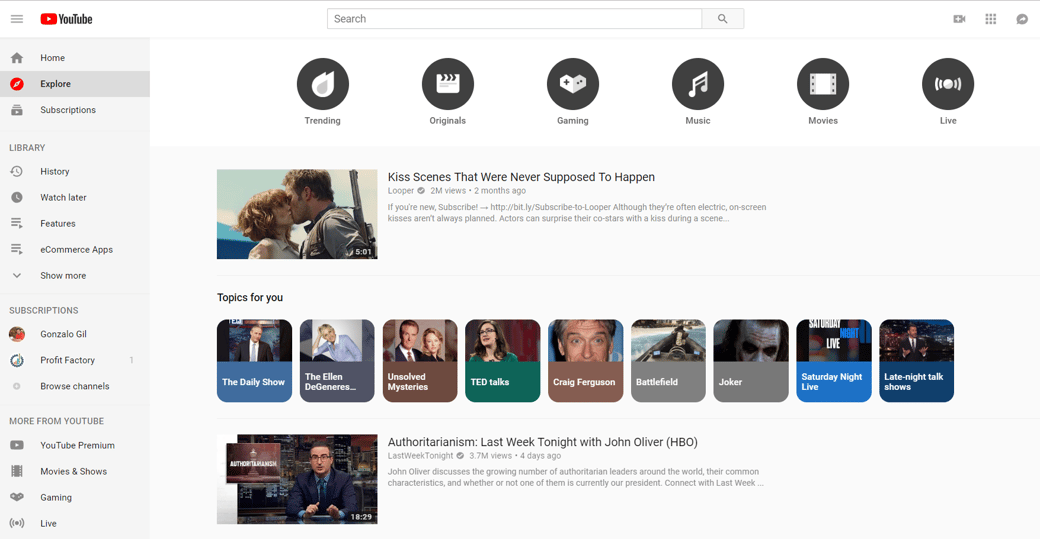The width and height of the screenshot is (1040, 539).
Task: Open Authoritarianism Last Week Tonight title
Action: click(x=543, y=442)
